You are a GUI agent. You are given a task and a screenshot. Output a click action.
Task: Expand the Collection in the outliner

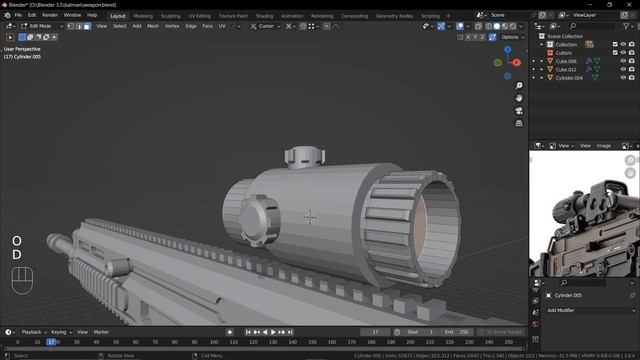point(542,44)
